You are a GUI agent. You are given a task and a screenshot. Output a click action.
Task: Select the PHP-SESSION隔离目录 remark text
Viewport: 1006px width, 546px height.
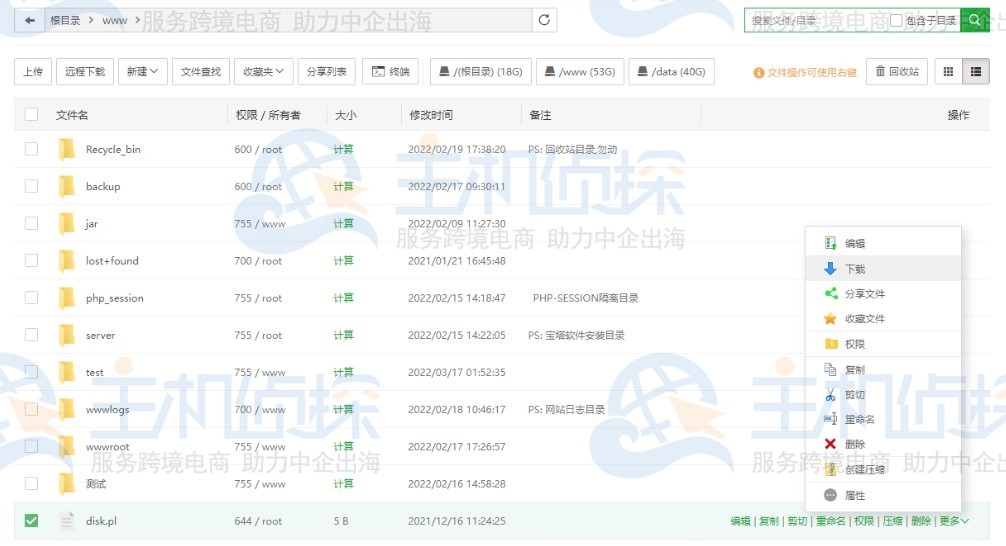pos(585,298)
